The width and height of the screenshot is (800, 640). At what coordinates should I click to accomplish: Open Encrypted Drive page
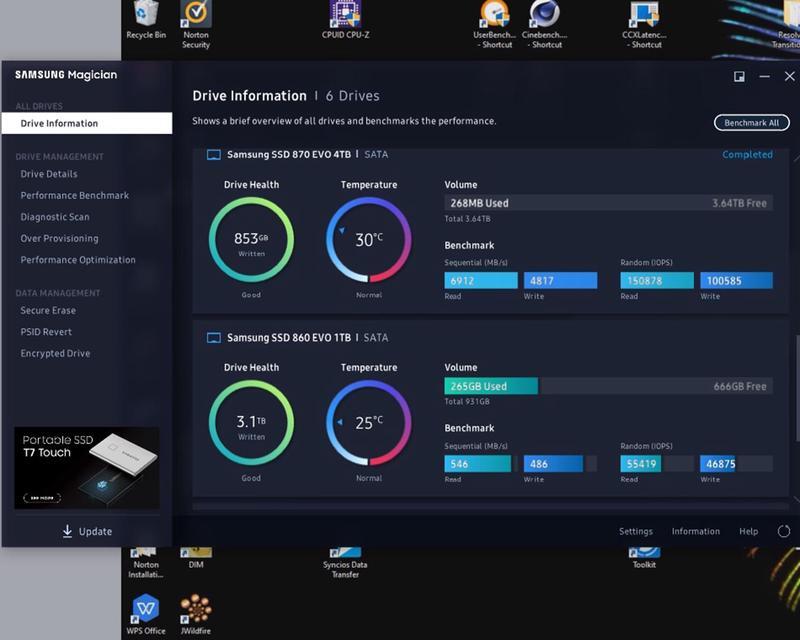[x=55, y=353]
